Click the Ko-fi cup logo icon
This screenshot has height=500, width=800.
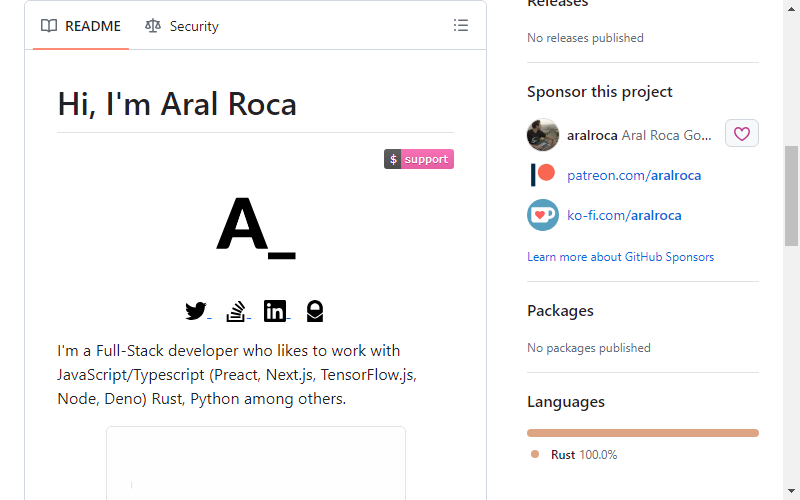click(543, 215)
